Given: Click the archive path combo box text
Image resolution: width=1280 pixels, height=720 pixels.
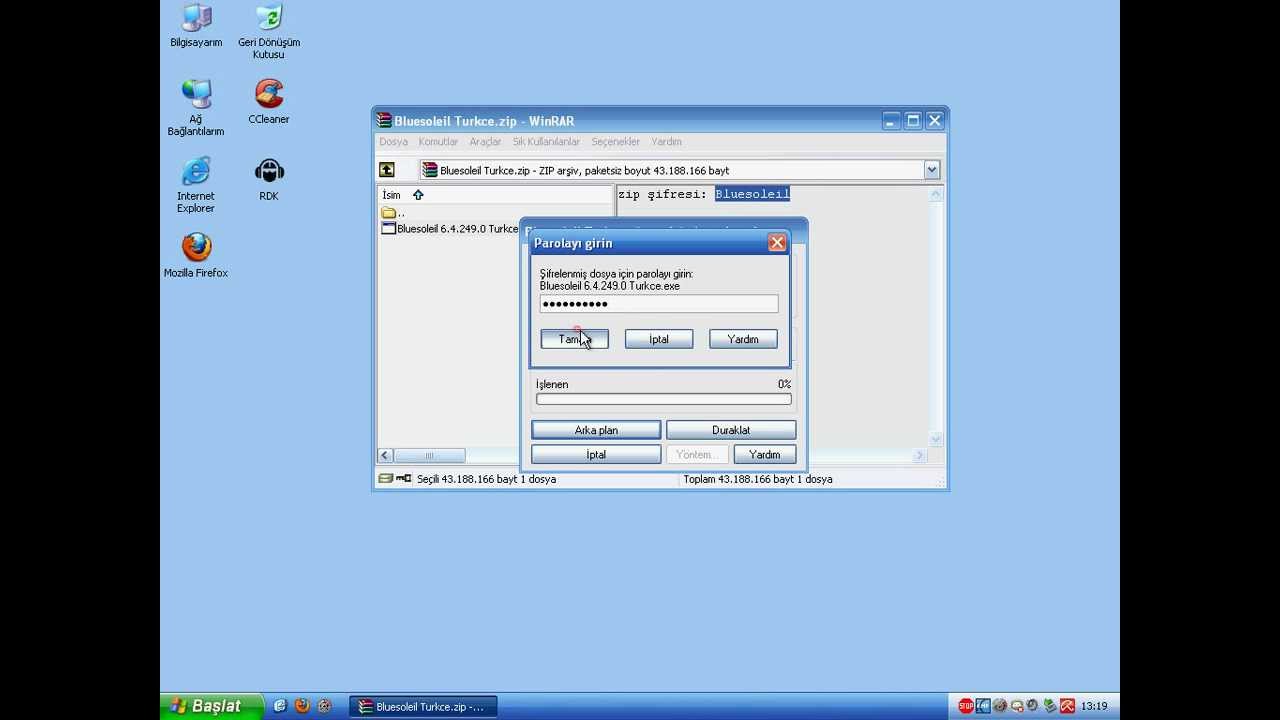Looking at the screenshot, I should [584, 170].
